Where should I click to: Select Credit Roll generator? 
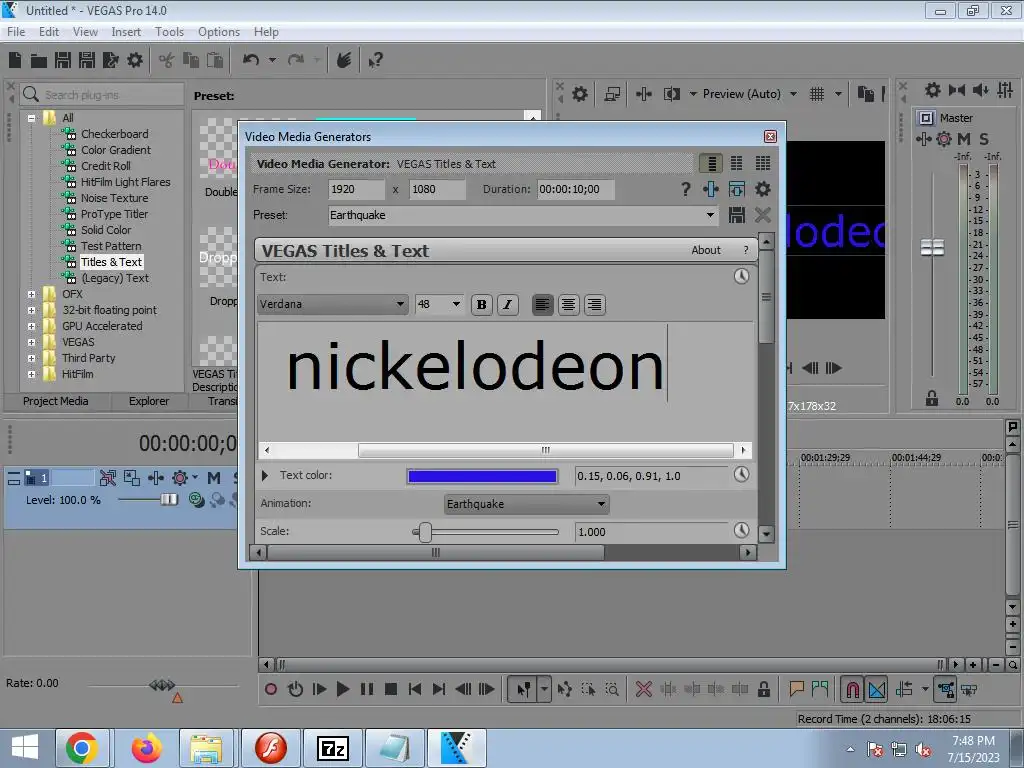[106, 166]
